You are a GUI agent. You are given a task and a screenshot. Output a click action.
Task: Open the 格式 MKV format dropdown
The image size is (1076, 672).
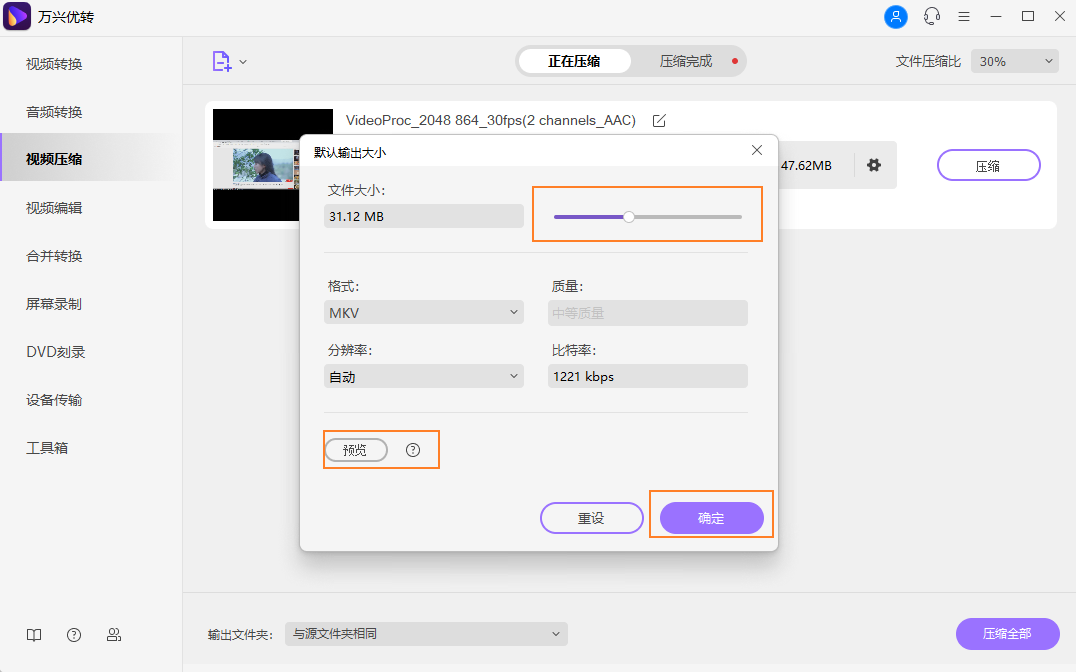click(x=423, y=312)
